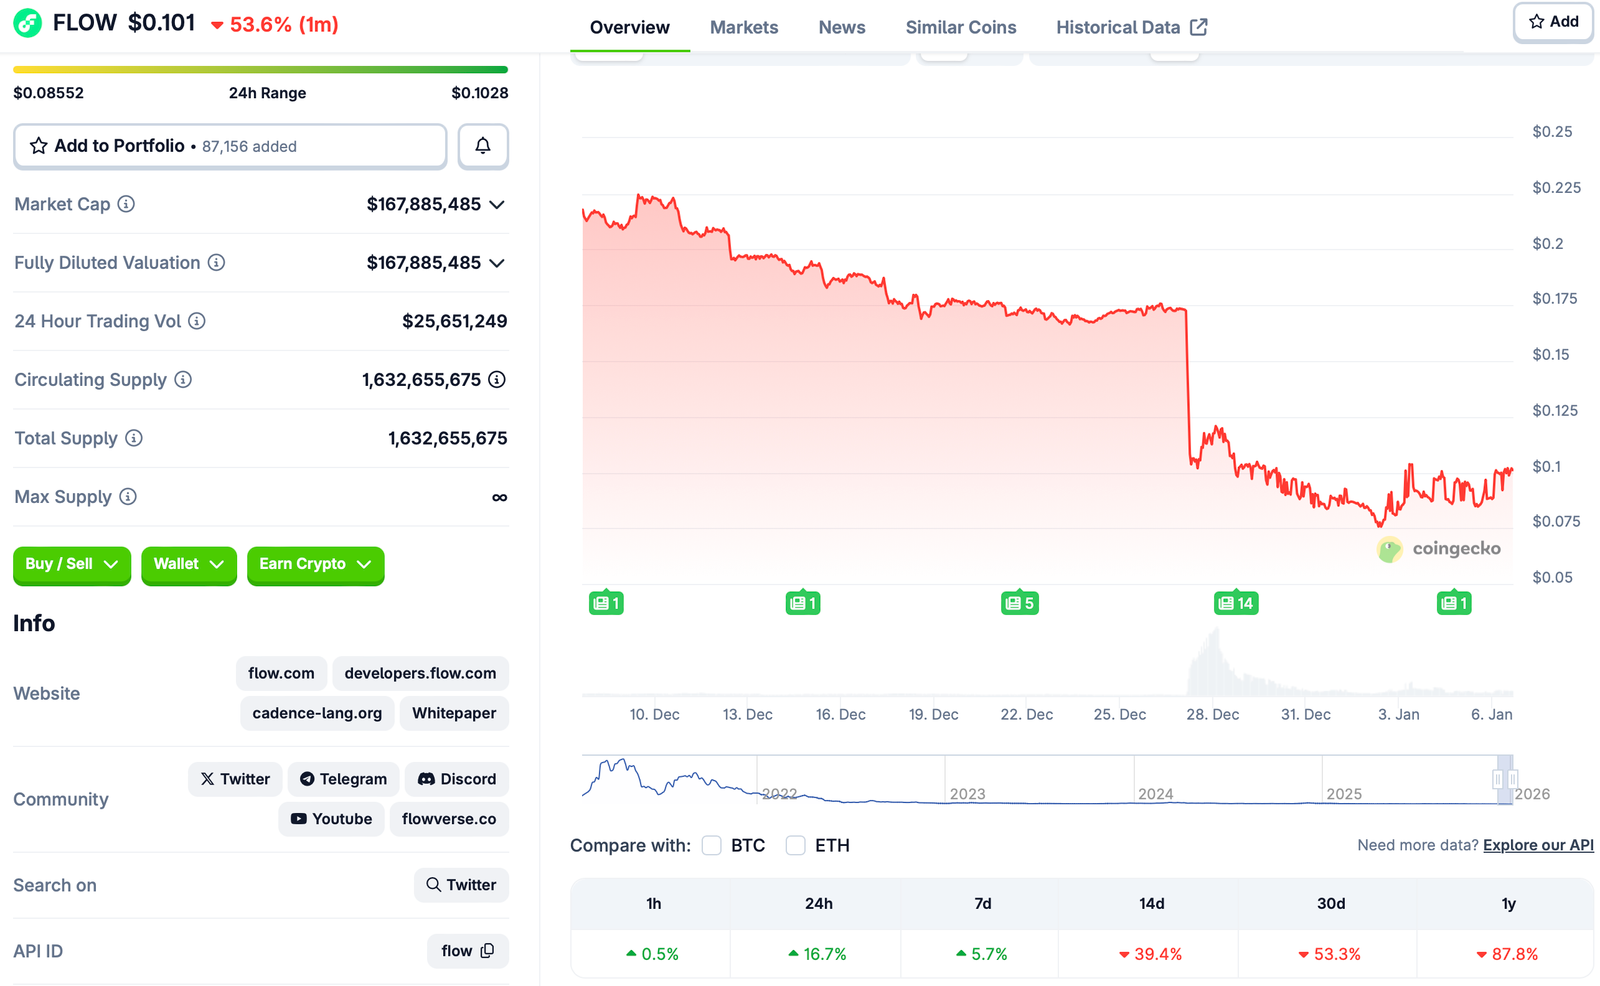Click the Circulating Supply info icon
The height and width of the screenshot is (986, 1600).
[183, 380]
